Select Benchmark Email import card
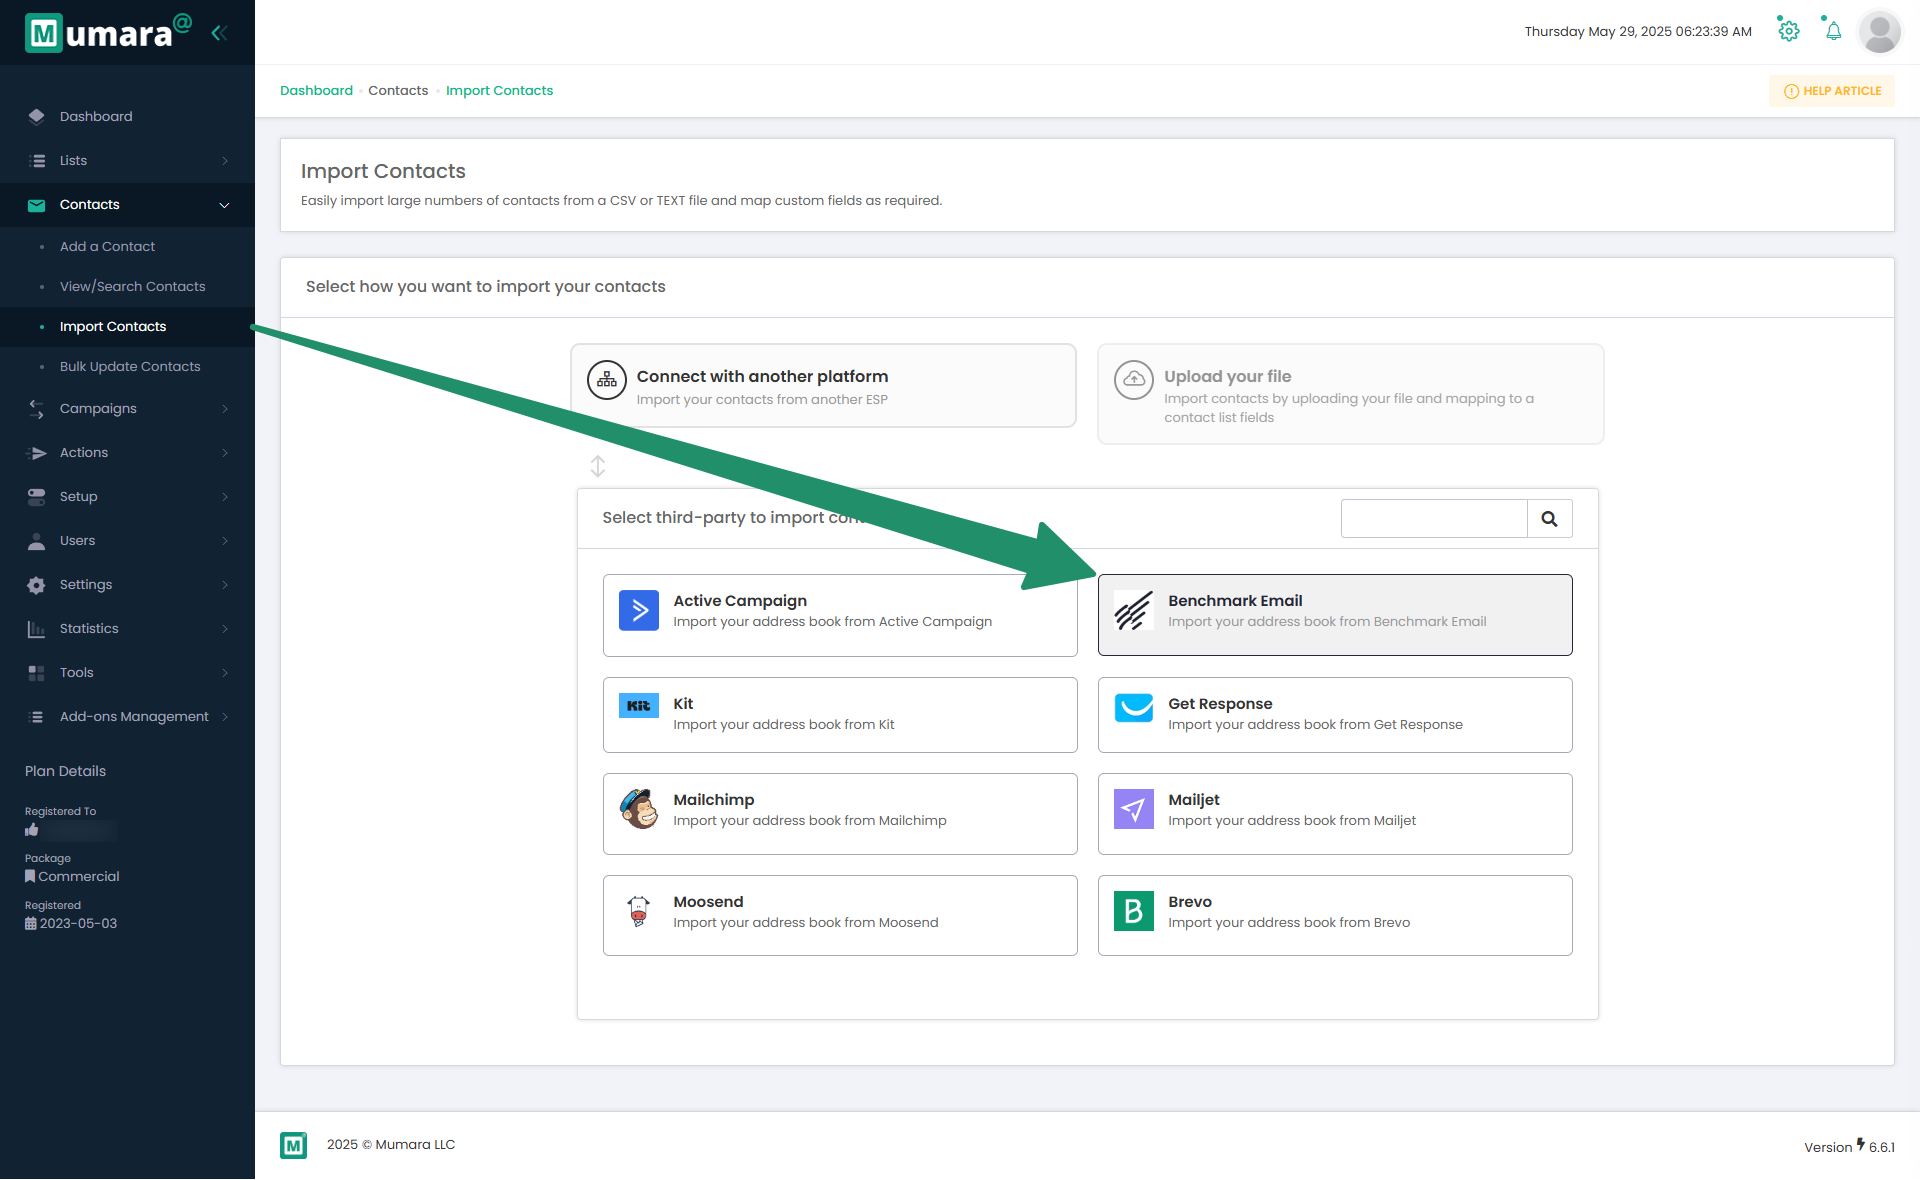Image resolution: width=1920 pixels, height=1180 pixels. (1335, 615)
